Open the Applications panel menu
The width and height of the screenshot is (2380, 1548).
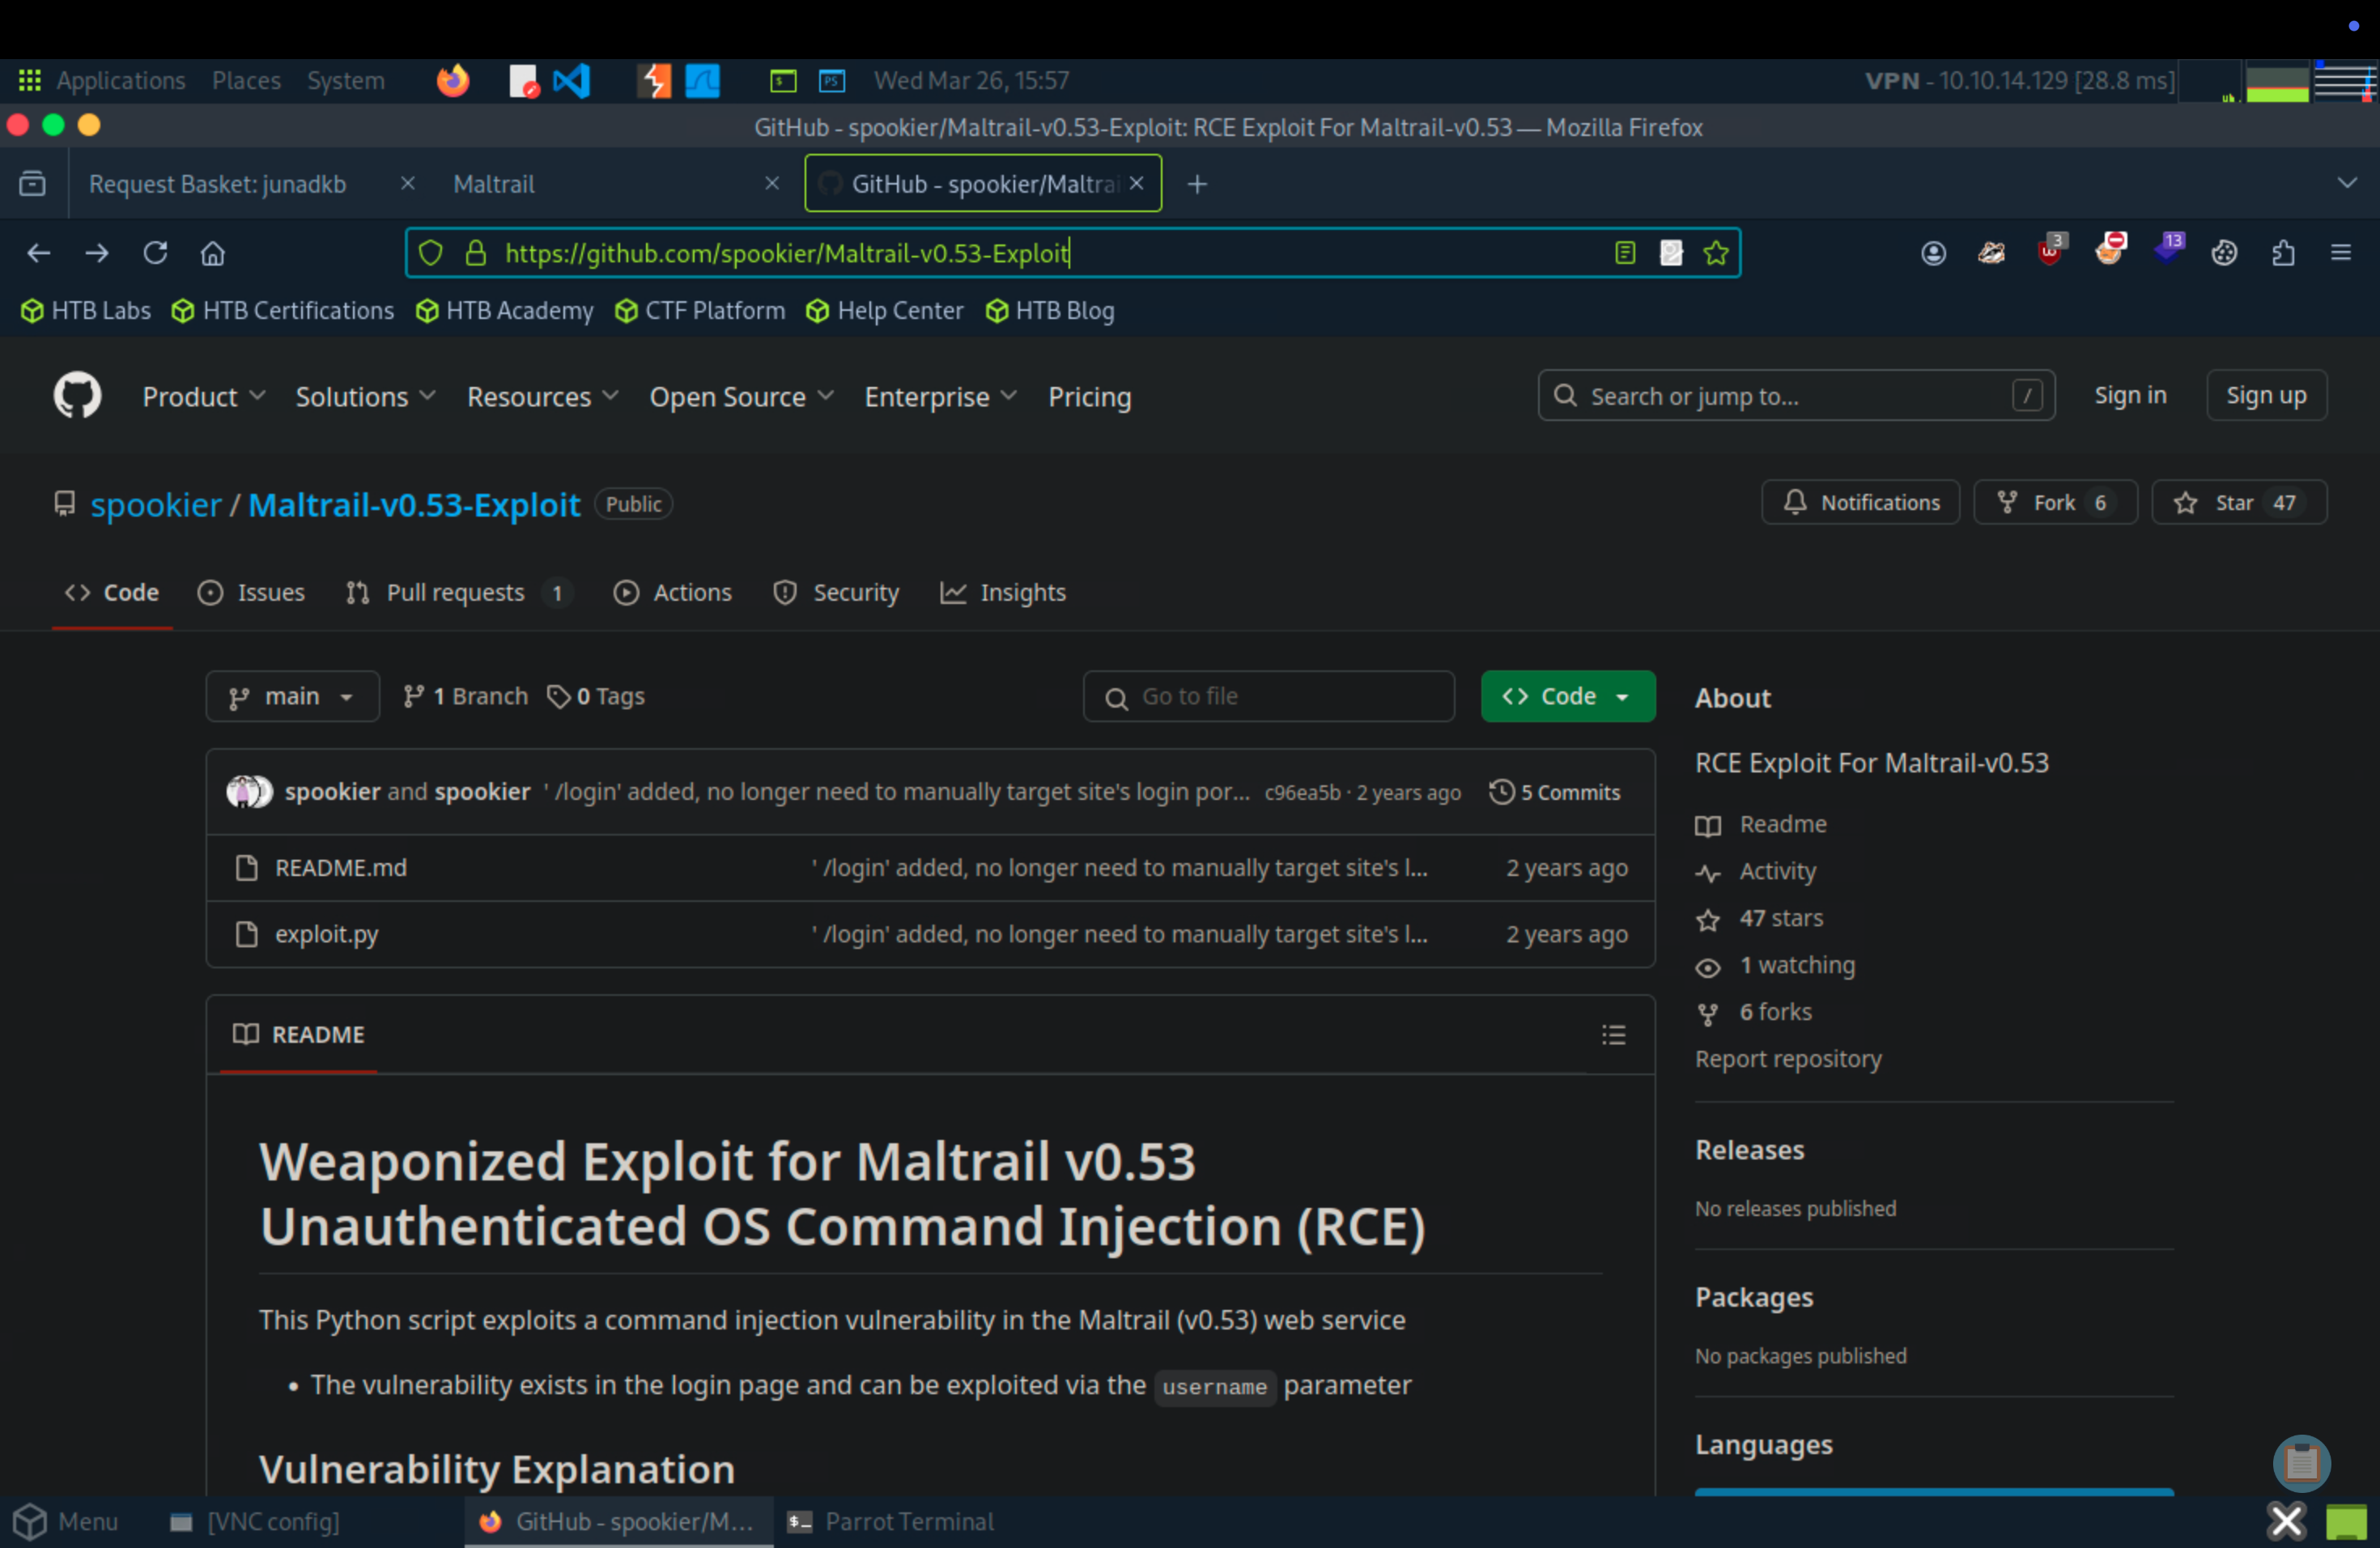tap(121, 81)
